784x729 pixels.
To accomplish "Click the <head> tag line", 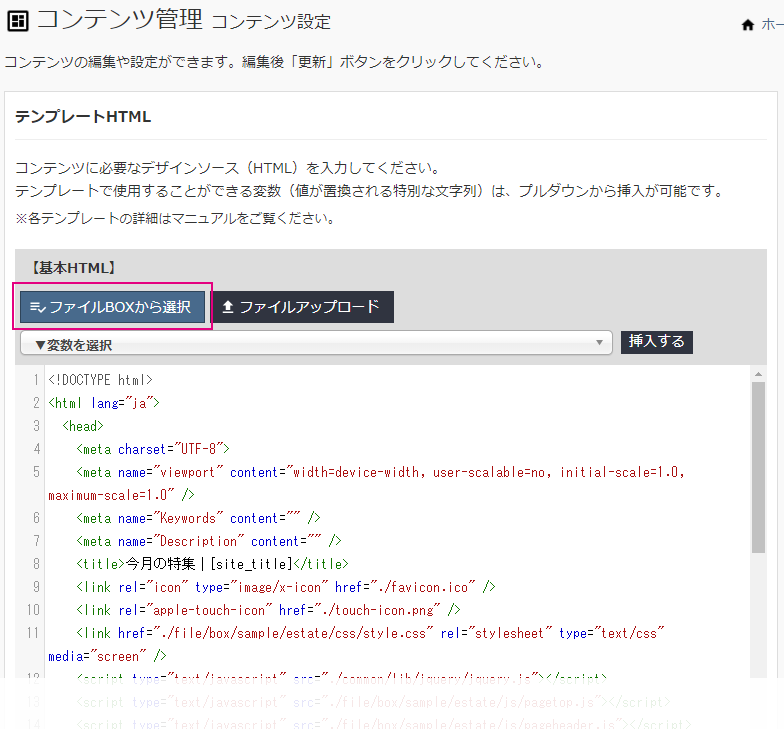I will (83, 426).
